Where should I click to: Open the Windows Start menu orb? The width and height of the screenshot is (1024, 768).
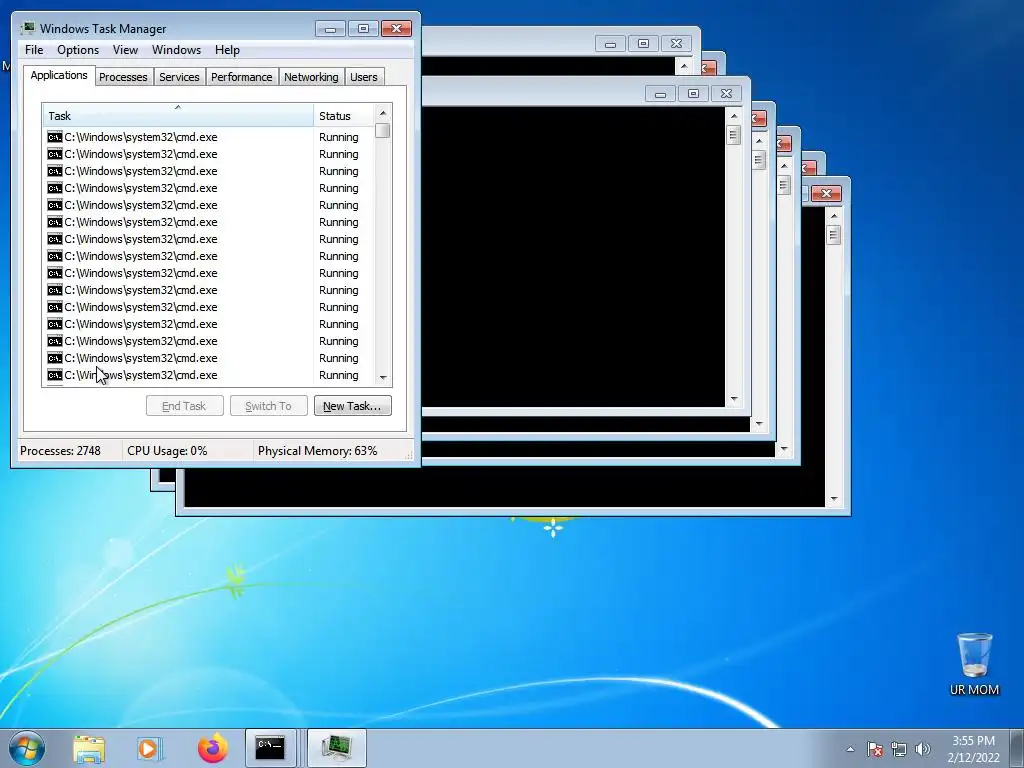[26, 748]
